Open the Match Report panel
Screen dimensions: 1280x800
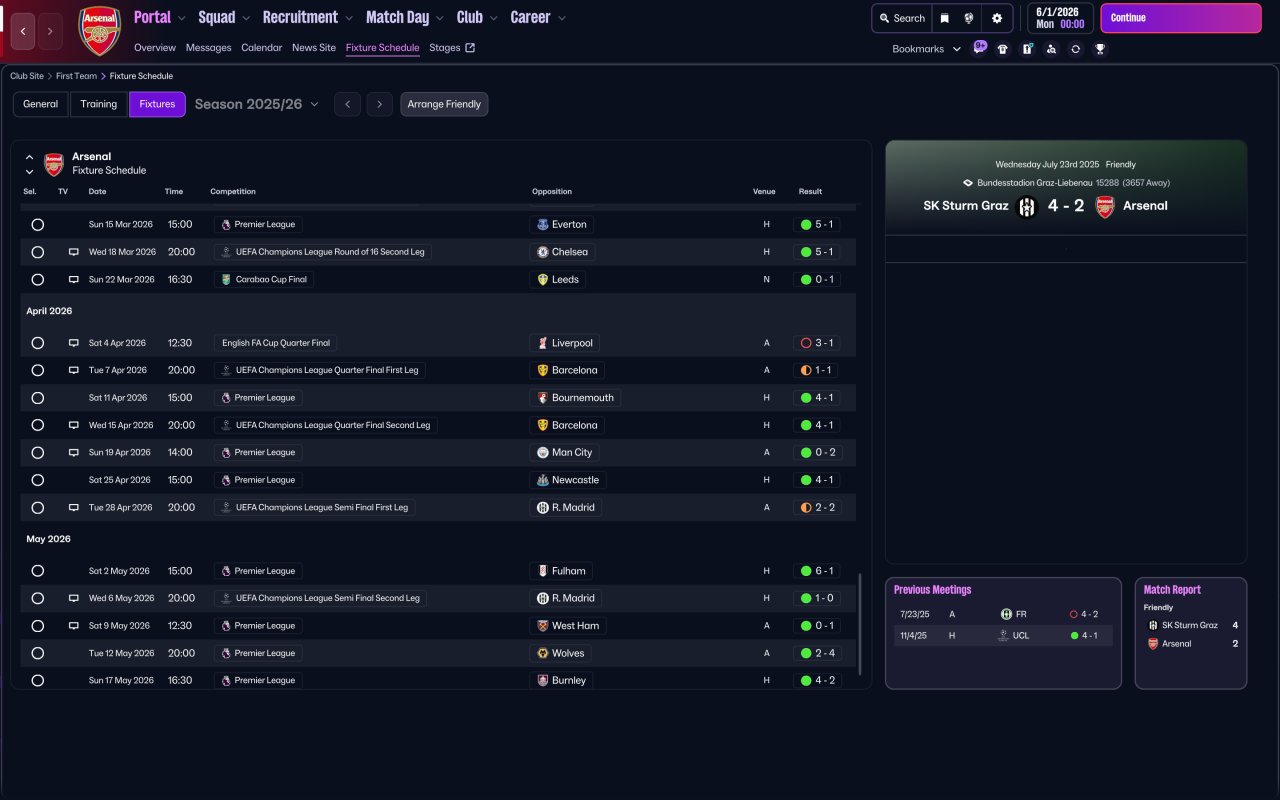coord(1191,633)
